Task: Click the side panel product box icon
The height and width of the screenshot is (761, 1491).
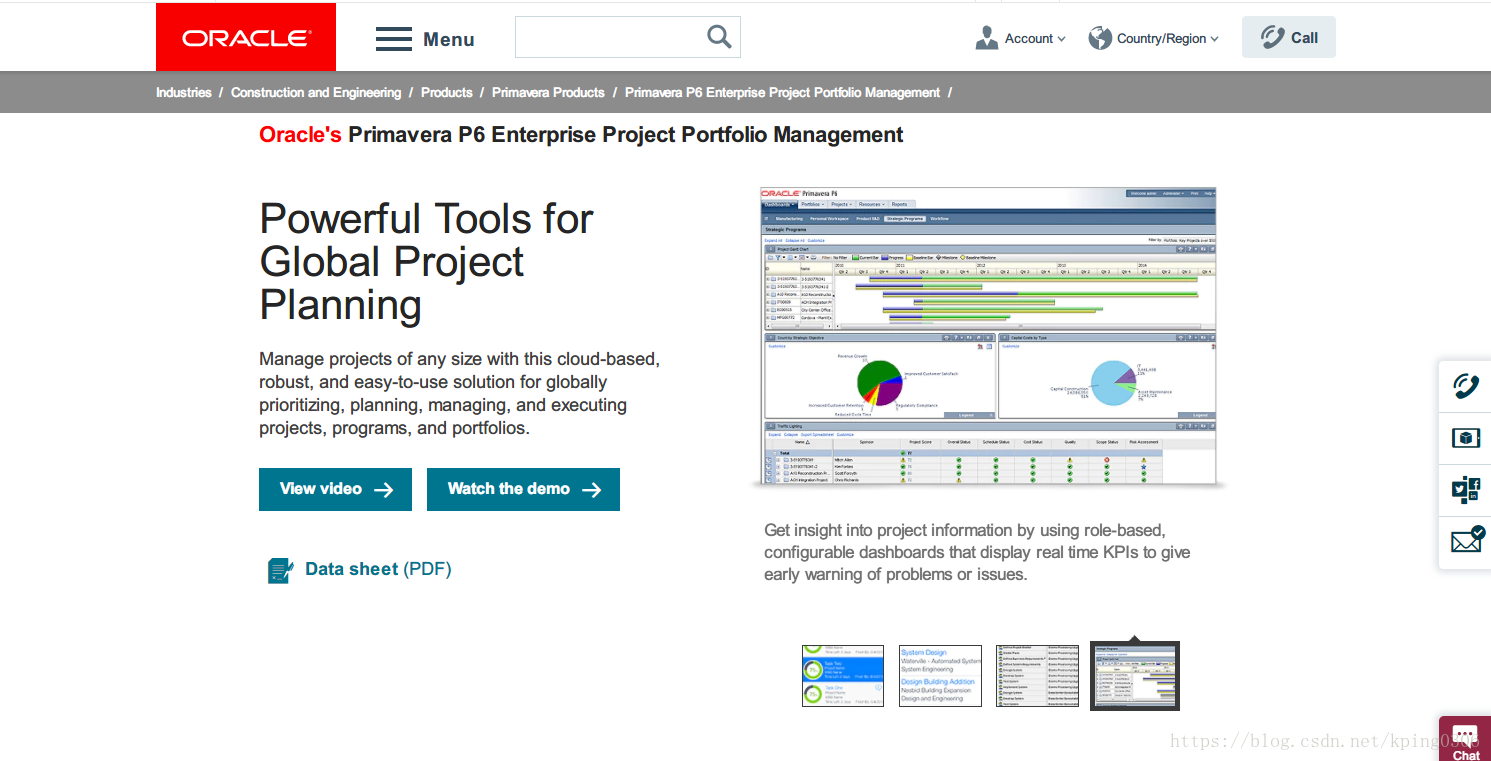Action: (1466, 438)
